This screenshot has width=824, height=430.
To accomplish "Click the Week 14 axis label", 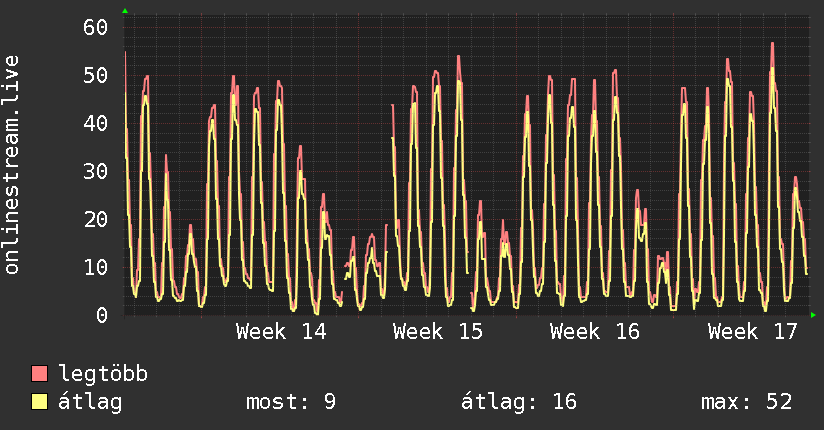I will point(281,332).
